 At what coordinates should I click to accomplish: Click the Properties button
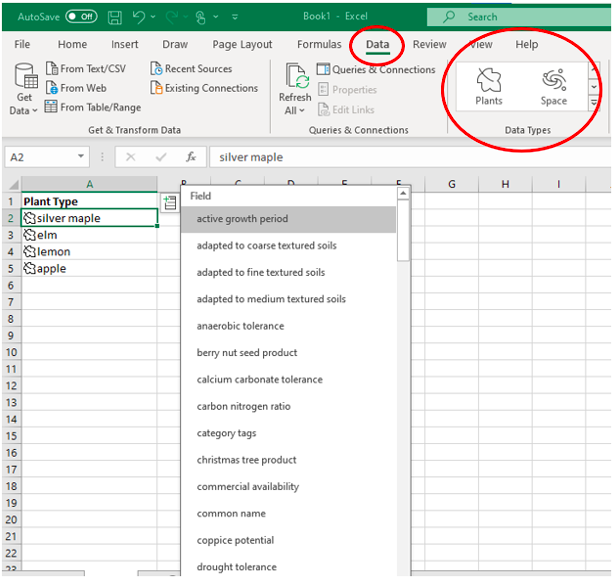pyautogui.click(x=348, y=90)
